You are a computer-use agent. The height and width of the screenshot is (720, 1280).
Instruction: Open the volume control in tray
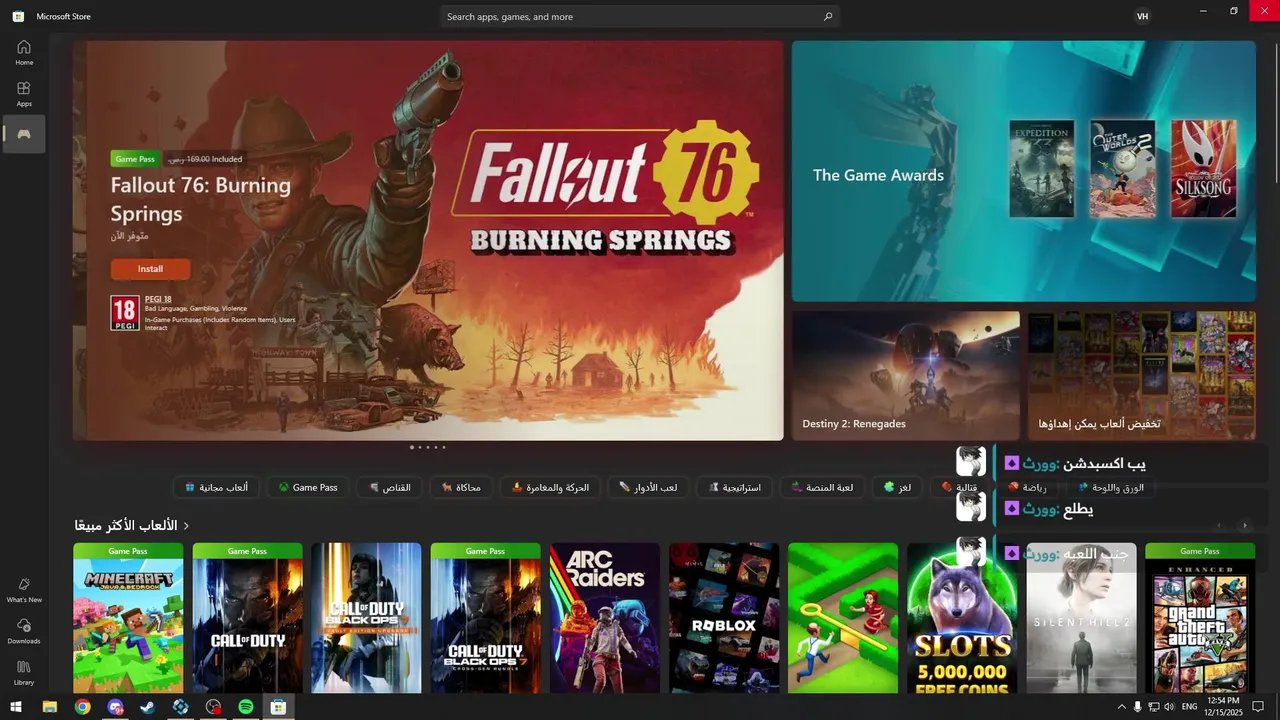tap(1169, 707)
